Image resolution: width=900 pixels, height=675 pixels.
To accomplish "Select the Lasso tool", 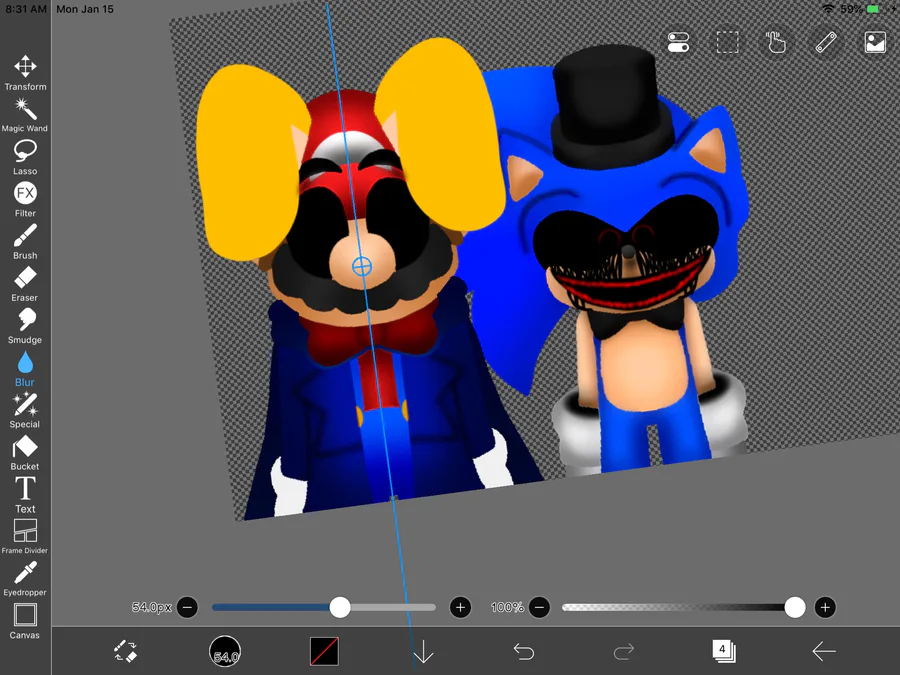I will [25, 157].
